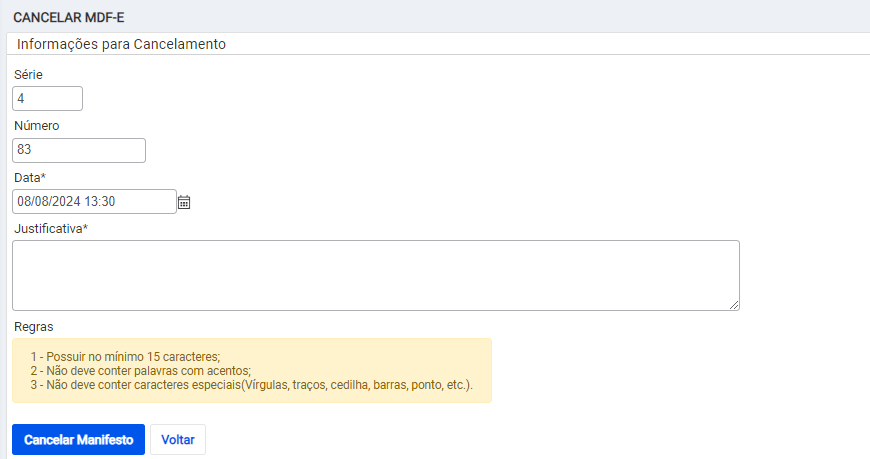Screen dimensions: 870x459
Task: Click the Cancelar Manifesto button
Action: 78,440
